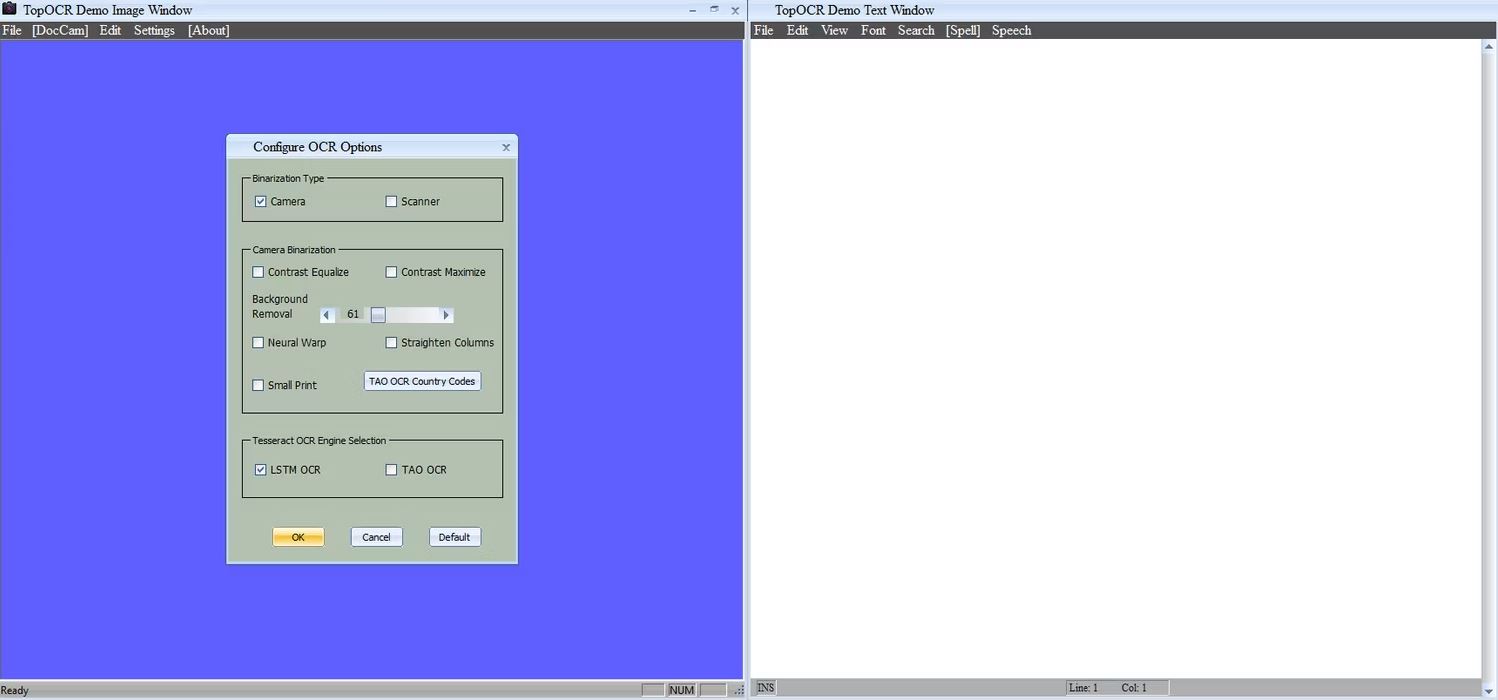Screen dimensions: 1498x700
Task: Increase Background Removal with right arrow
Action: click(x=446, y=315)
